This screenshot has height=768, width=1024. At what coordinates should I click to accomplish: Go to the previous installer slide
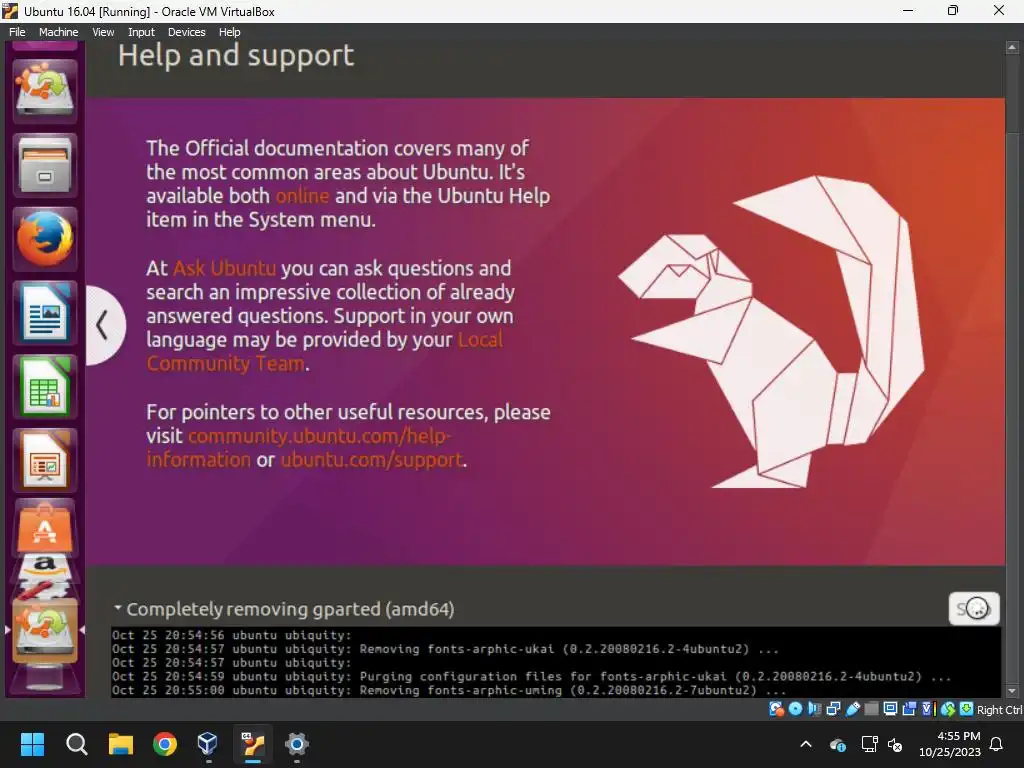(103, 325)
